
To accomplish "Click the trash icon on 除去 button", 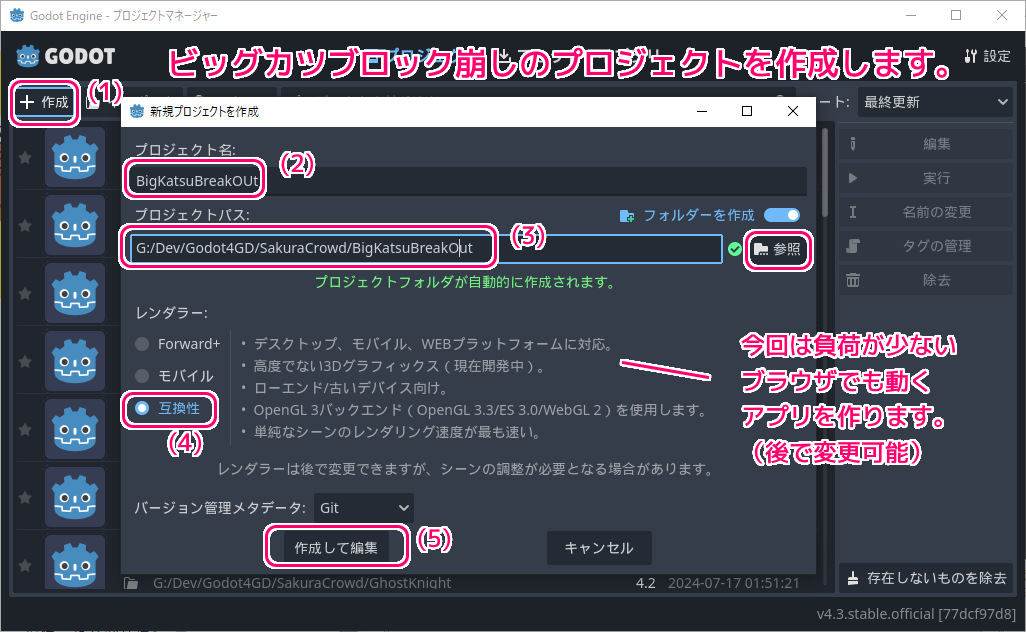I will [x=853, y=280].
